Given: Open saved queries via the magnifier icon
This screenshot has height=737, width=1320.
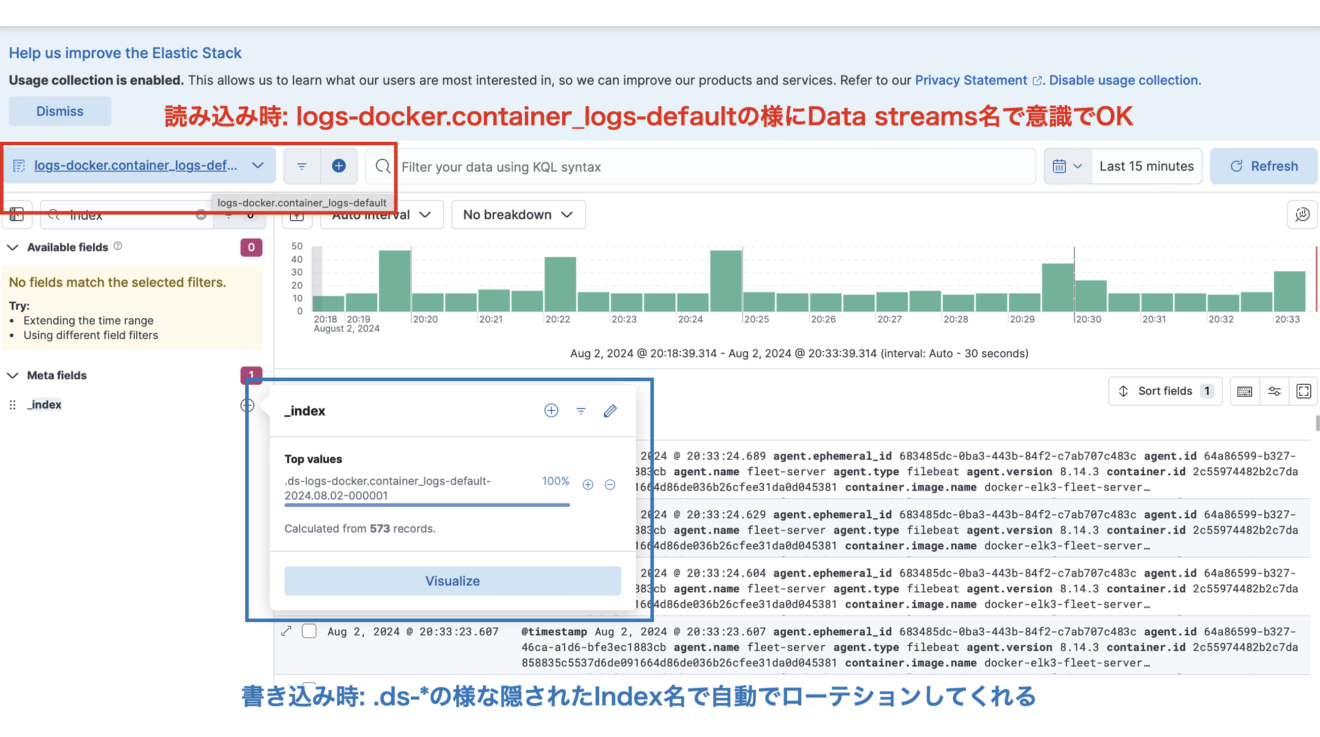Looking at the screenshot, I should (x=381, y=166).
